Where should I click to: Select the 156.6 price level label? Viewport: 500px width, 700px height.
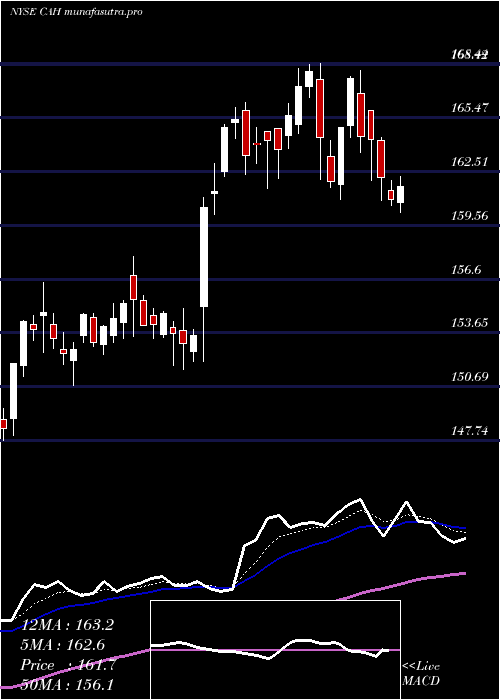click(x=466, y=269)
